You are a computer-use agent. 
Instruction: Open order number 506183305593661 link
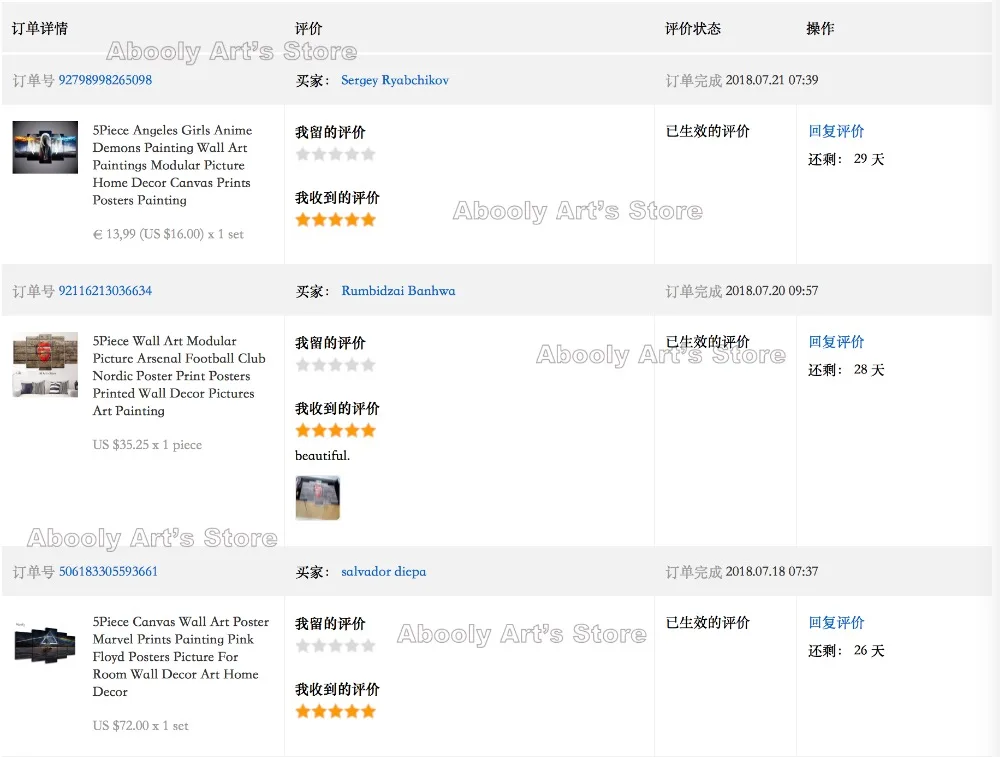(108, 572)
